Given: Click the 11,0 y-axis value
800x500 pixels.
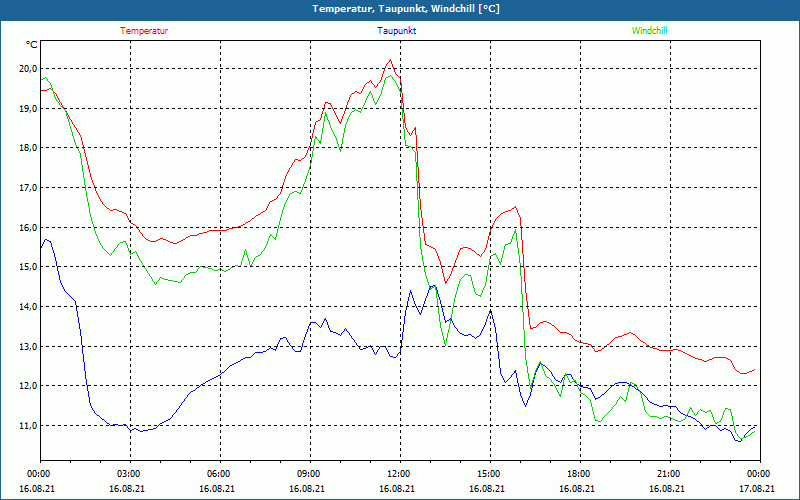Looking at the screenshot, I should pos(28,425).
